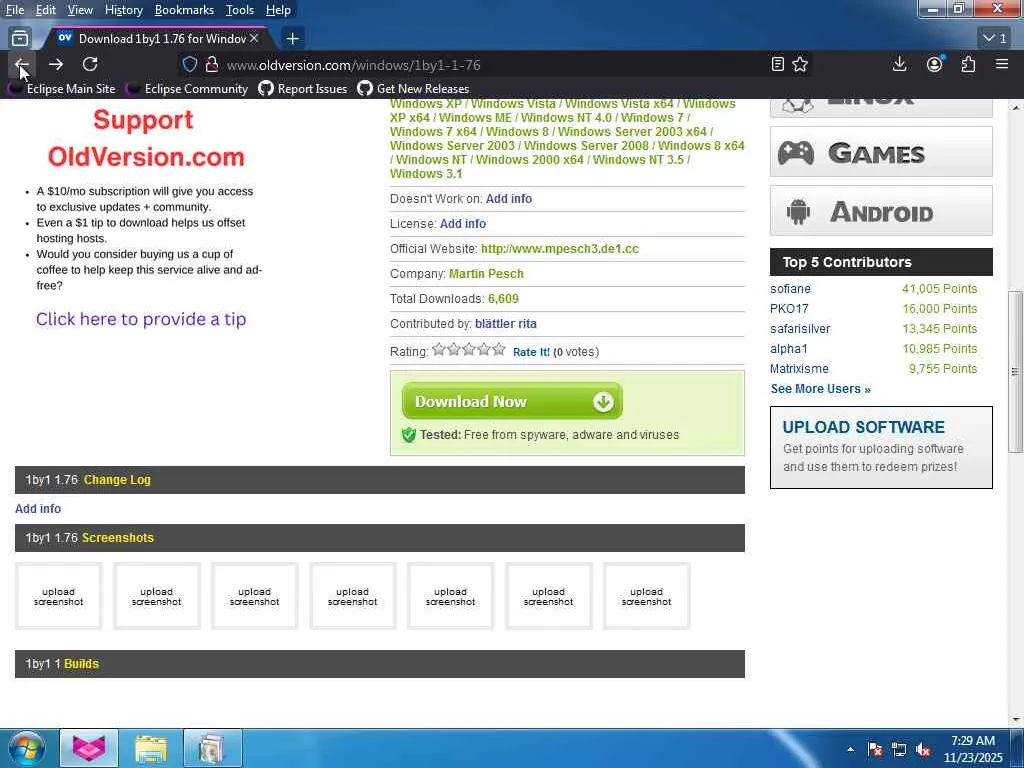
Task: Open PKO17 contributor profile
Action: [789, 309]
